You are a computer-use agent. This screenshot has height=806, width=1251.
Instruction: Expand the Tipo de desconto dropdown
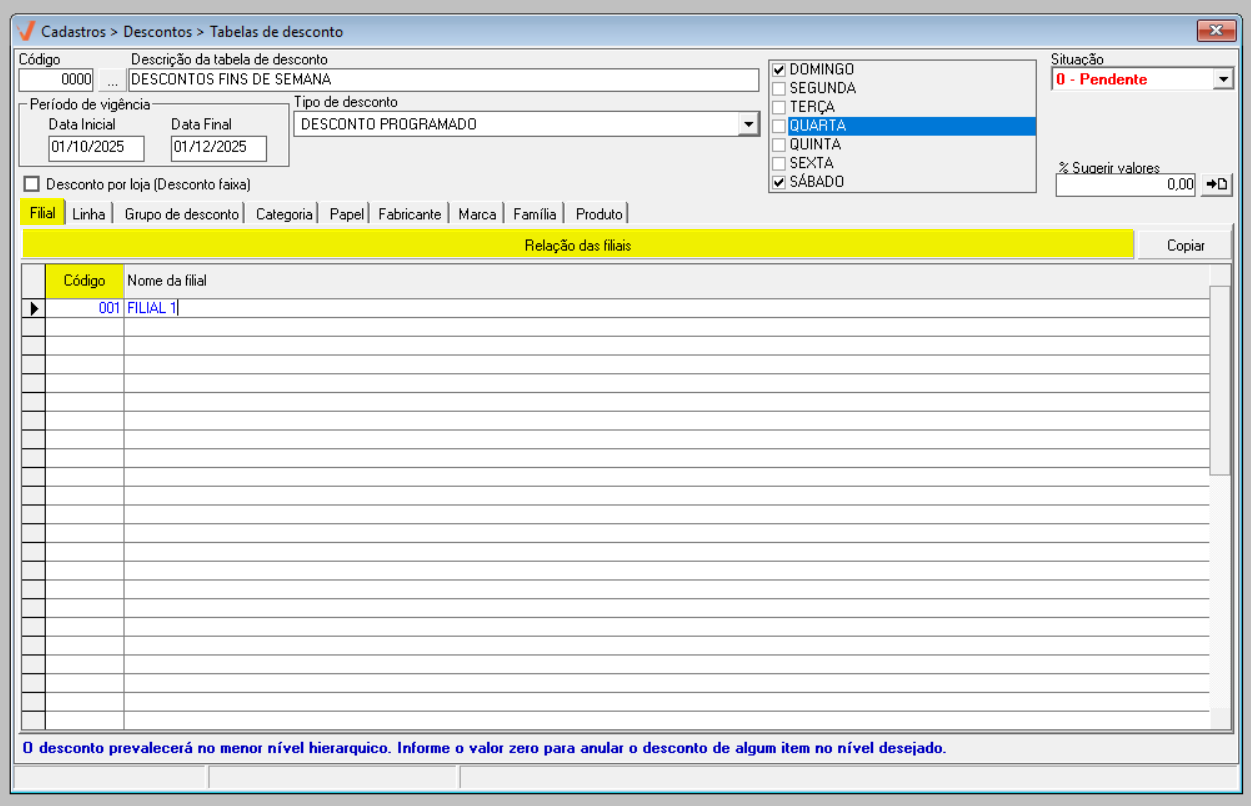pos(748,124)
